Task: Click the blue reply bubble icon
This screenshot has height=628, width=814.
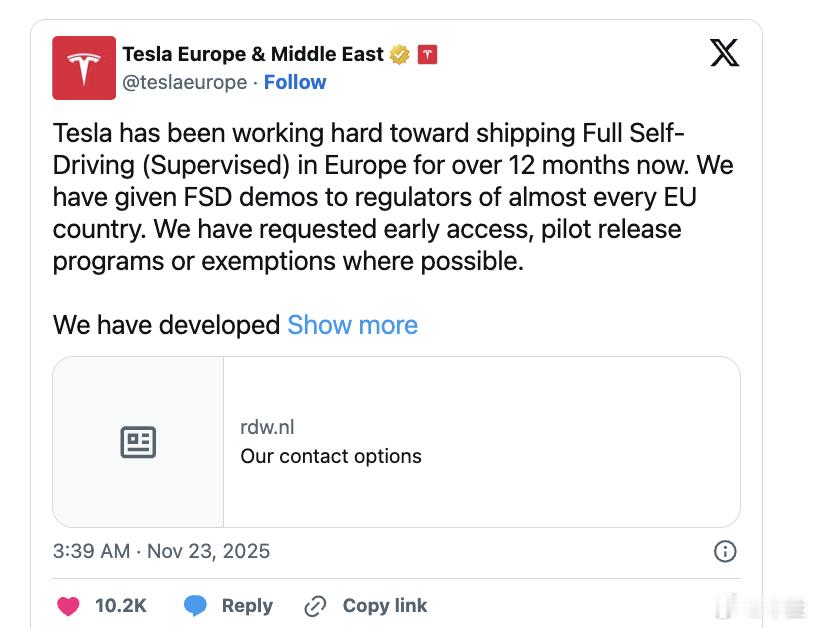Action: click(196, 605)
